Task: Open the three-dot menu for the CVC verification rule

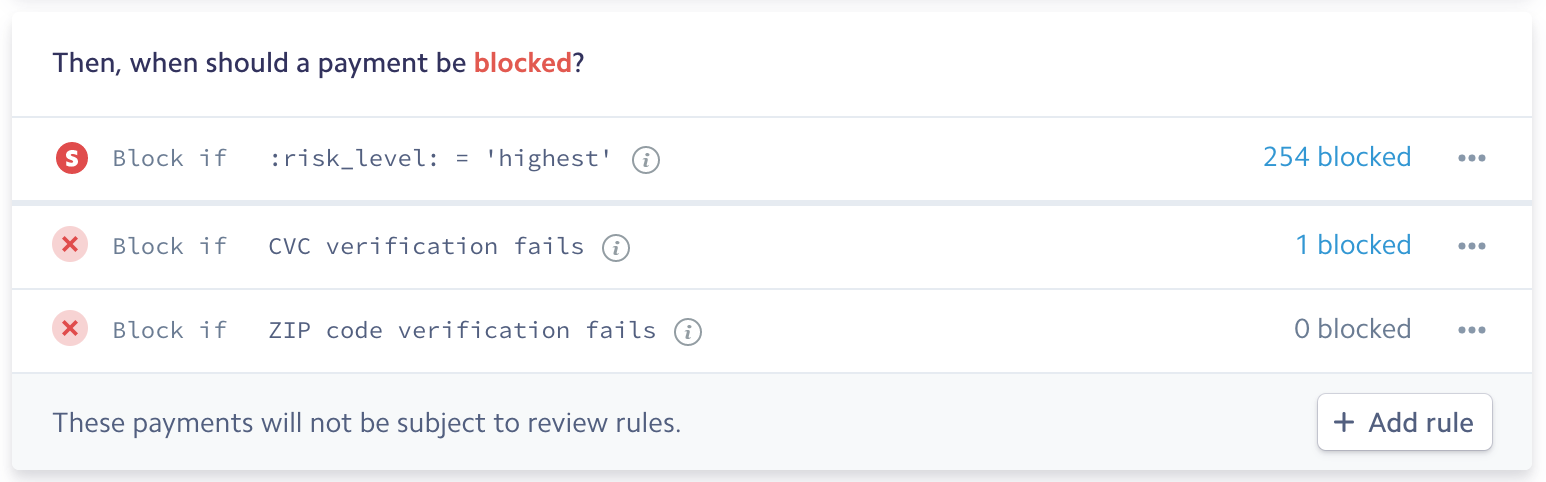Action: tap(1472, 246)
